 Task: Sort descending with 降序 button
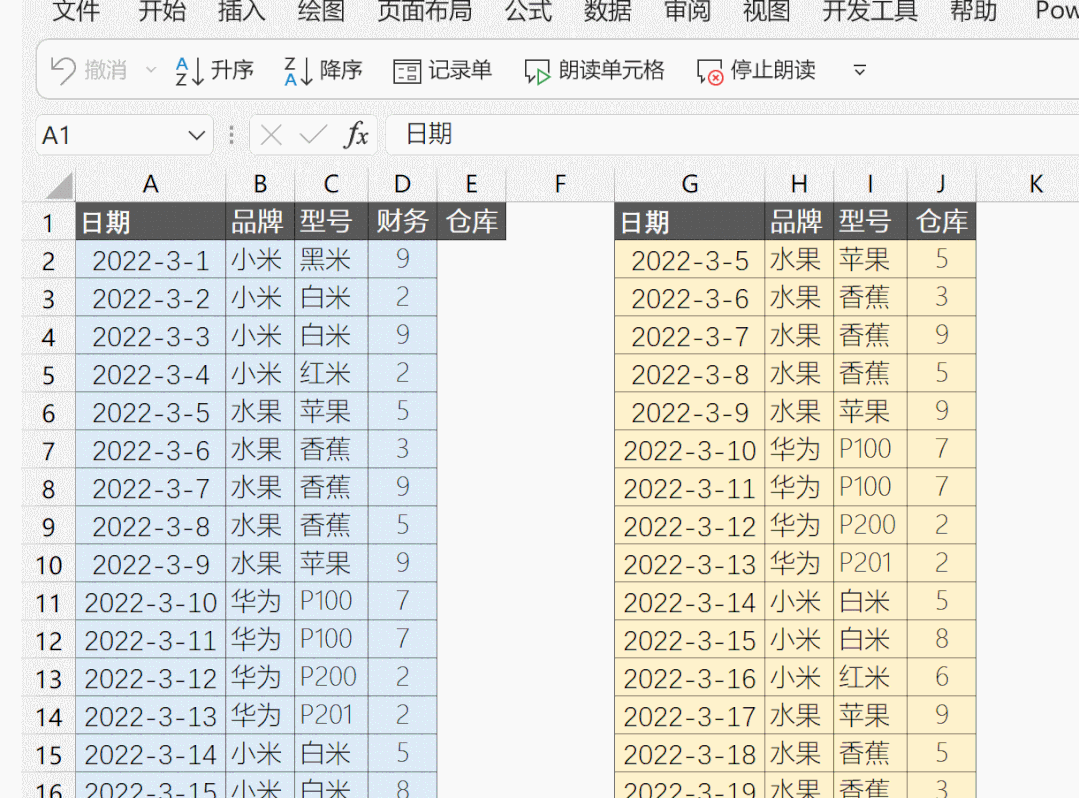323,70
